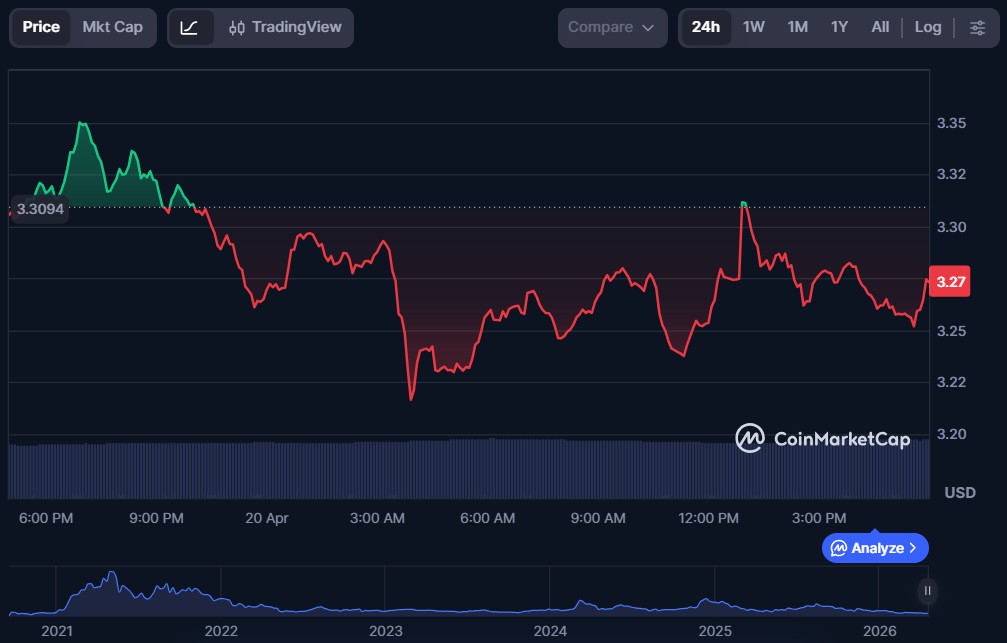
Task: Switch to the line chart view icon
Action: point(189,27)
